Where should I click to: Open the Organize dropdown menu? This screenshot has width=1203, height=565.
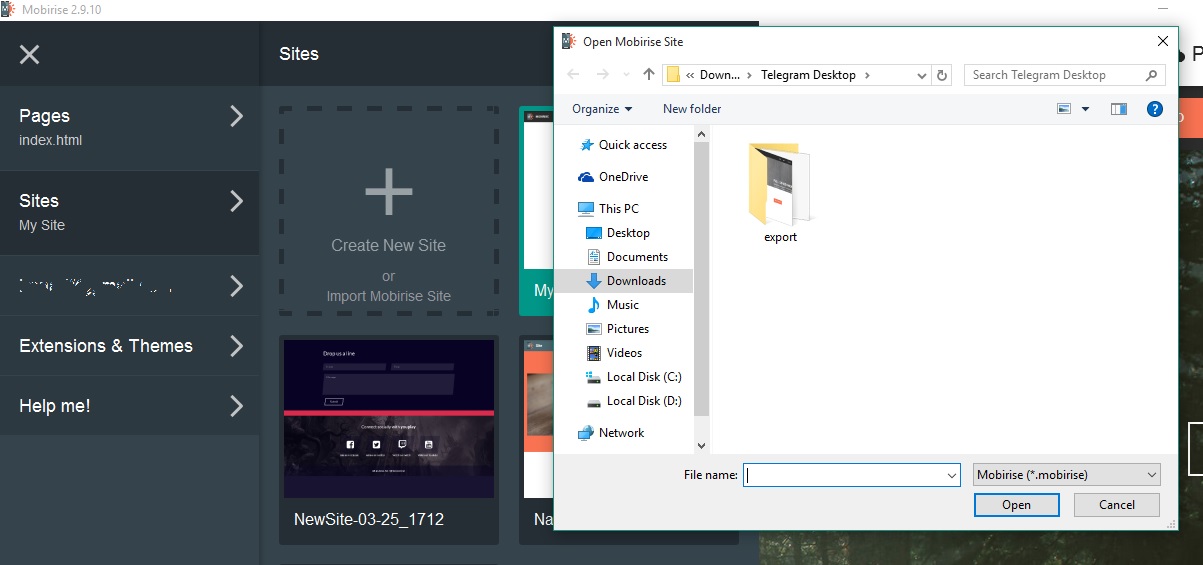click(x=602, y=109)
